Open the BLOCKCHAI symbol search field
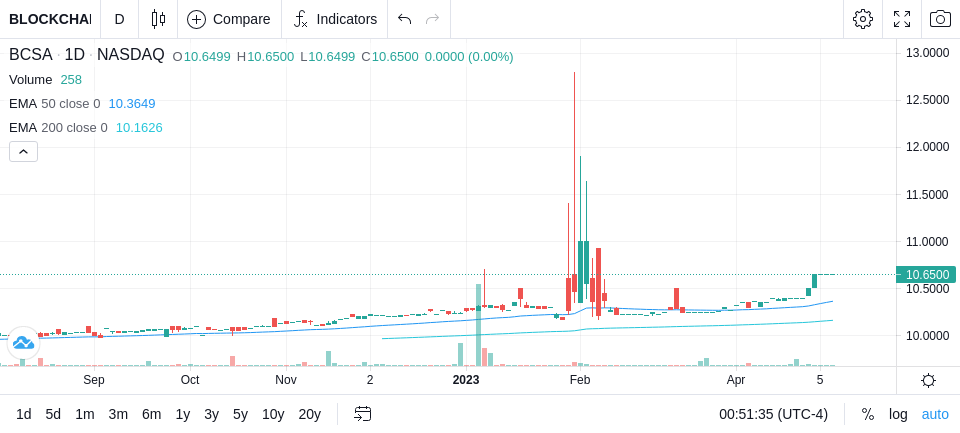The width and height of the screenshot is (960, 433). tap(50, 19)
